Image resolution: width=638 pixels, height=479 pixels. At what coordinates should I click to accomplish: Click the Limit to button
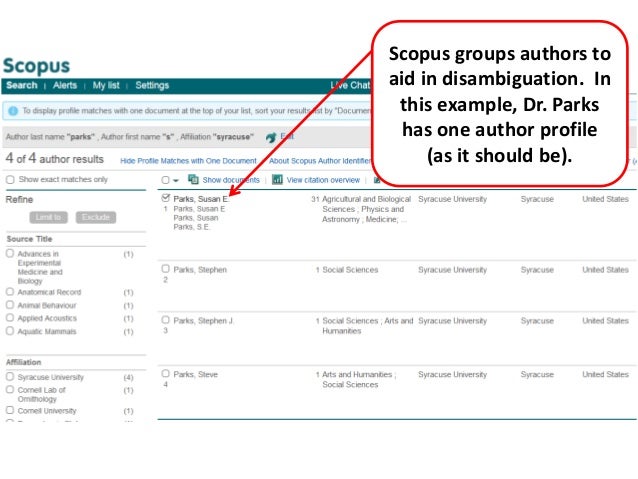tap(48, 217)
